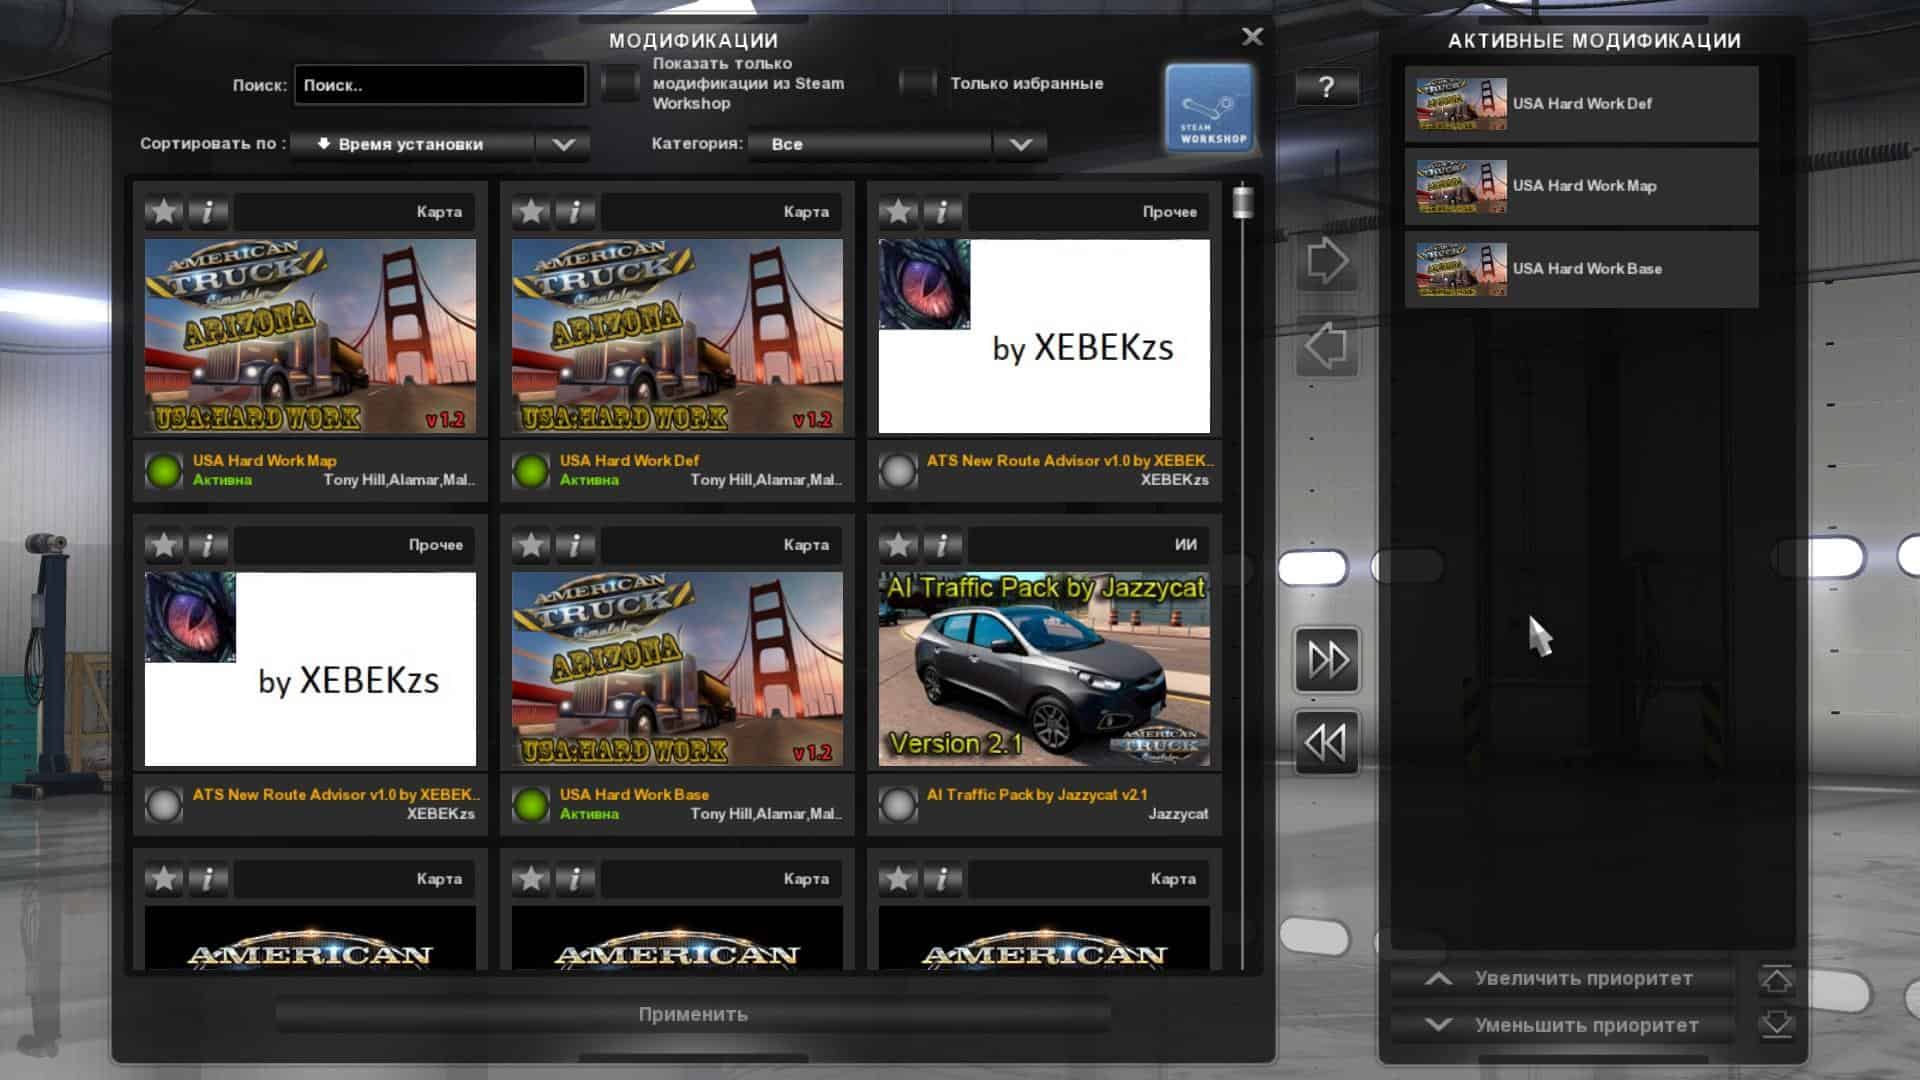Select USA Hard Work Base in active list
This screenshot has width=1920, height=1080.
(1581, 269)
